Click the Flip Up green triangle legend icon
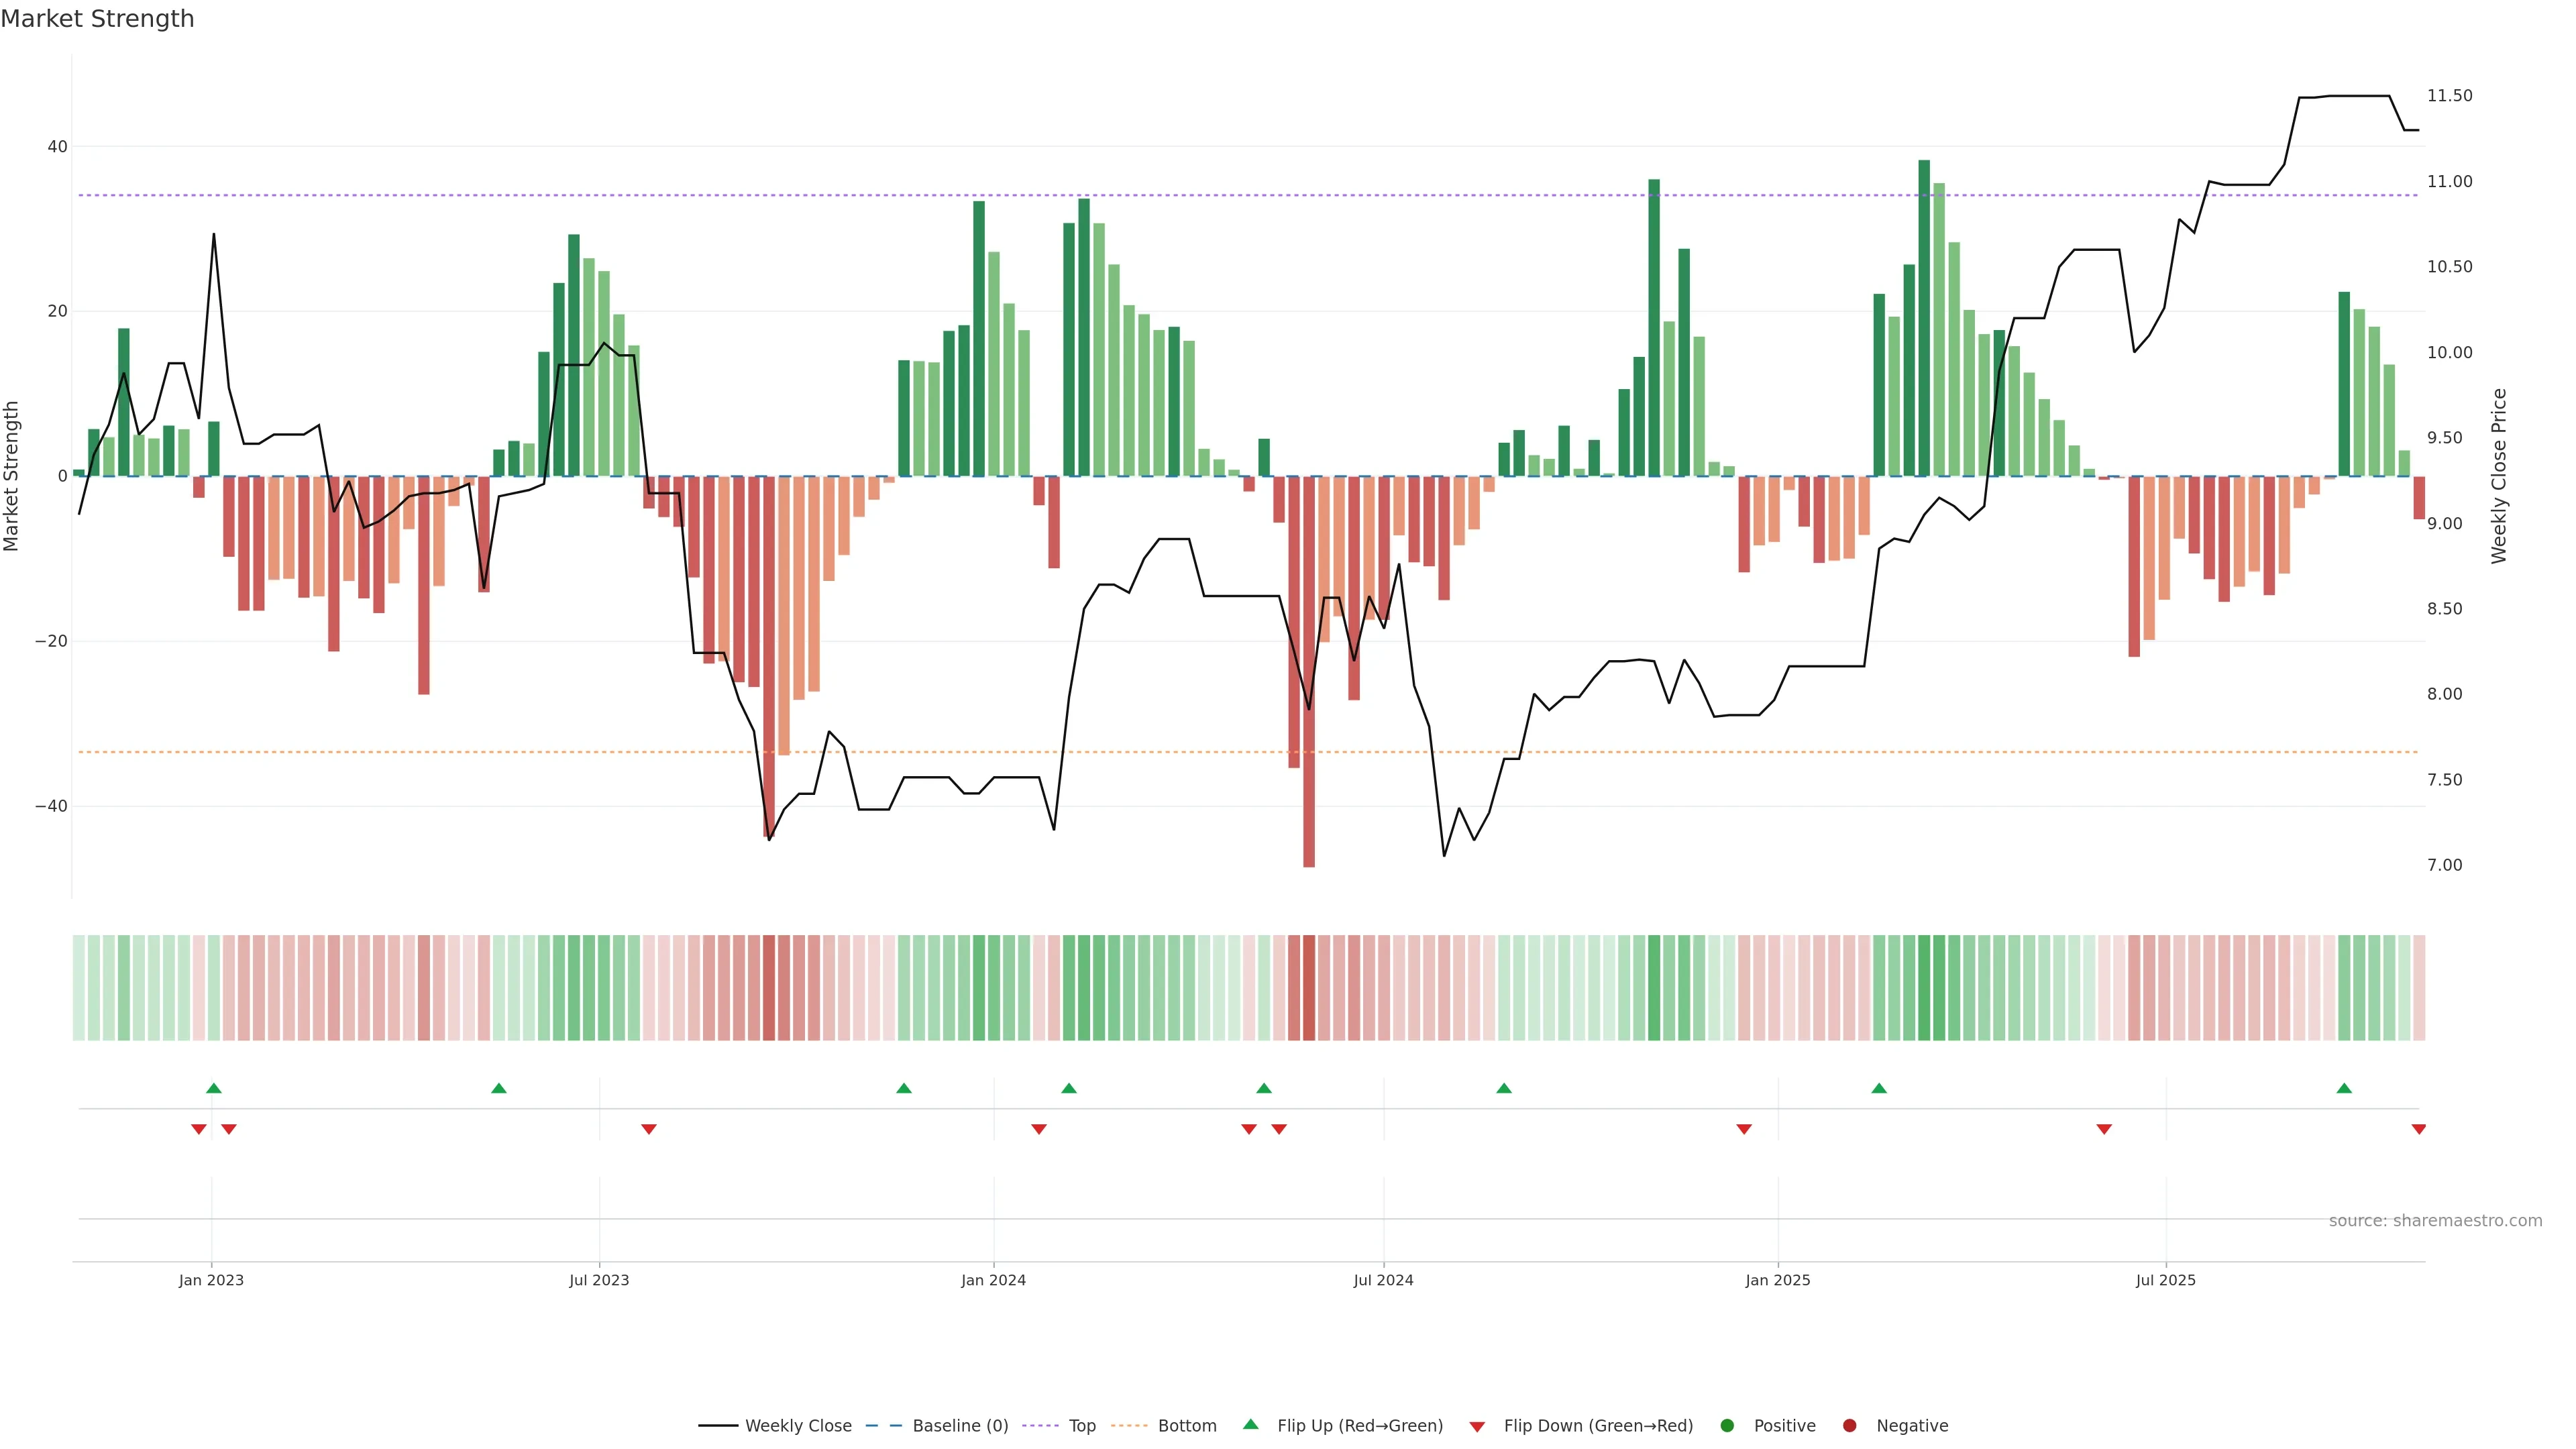The height and width of the screenshot is (1449, 2576). [x=1250, y=1424]
